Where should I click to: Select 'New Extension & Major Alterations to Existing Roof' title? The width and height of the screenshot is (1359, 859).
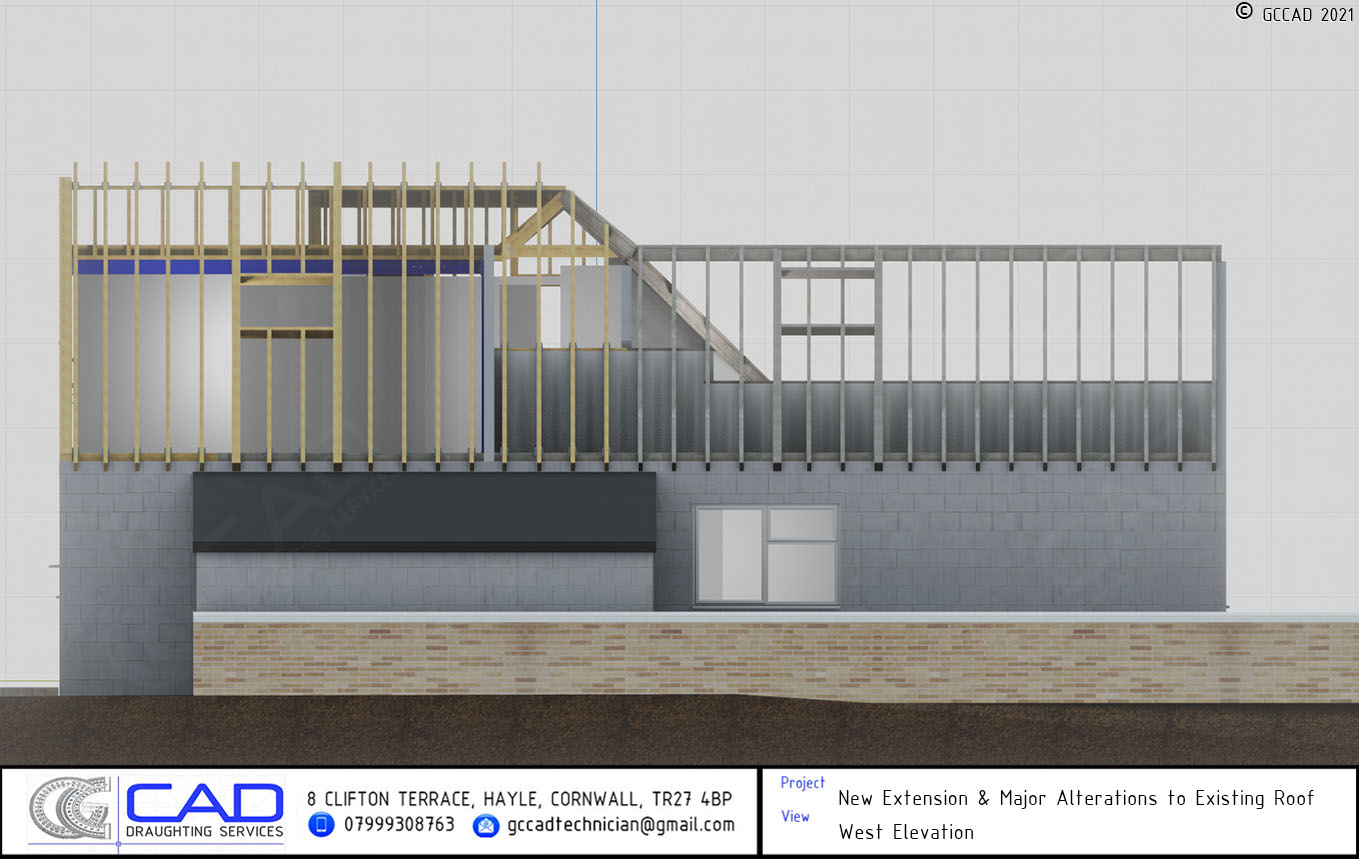1076,798
